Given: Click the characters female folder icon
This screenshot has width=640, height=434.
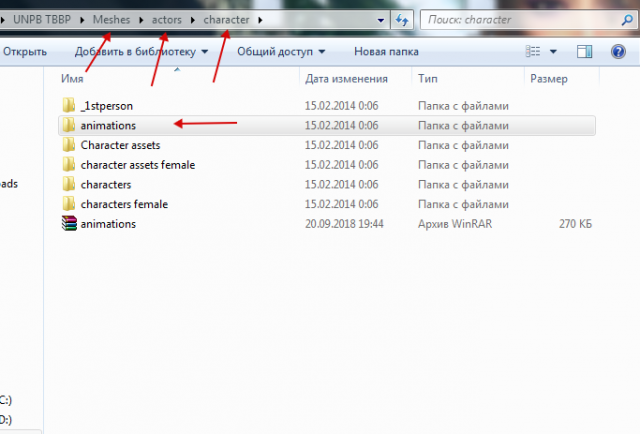Looking at the screenshot, I should 68,204.
